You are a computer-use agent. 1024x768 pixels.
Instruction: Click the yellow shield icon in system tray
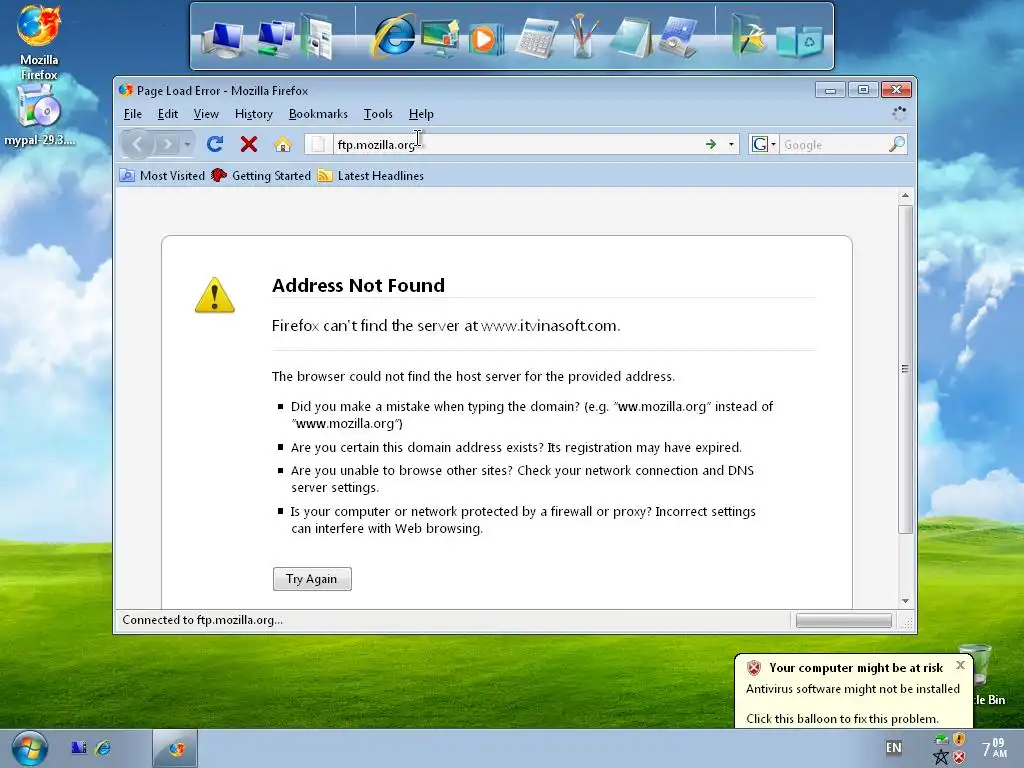pyautogui.click(x=959, y=739)
